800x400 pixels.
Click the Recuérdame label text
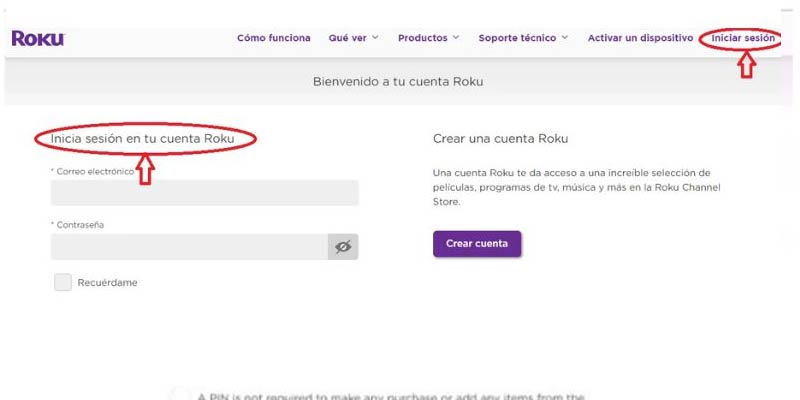pos(107,283)
